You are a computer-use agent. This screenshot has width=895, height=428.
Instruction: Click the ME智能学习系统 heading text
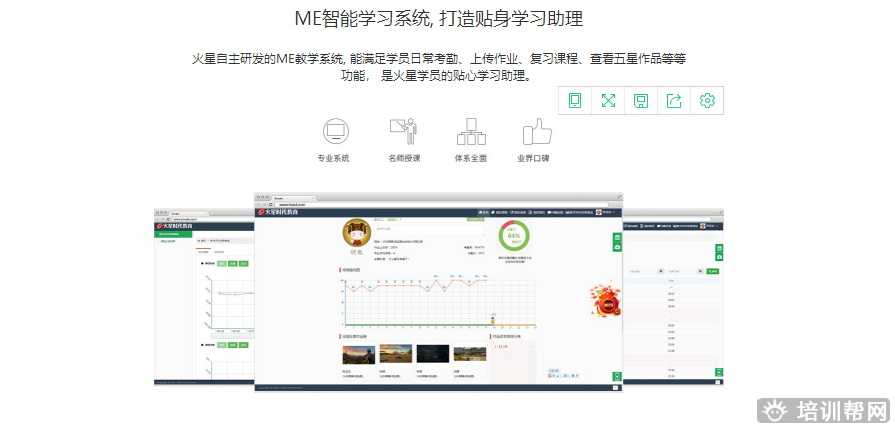click(x=438, y=19)
